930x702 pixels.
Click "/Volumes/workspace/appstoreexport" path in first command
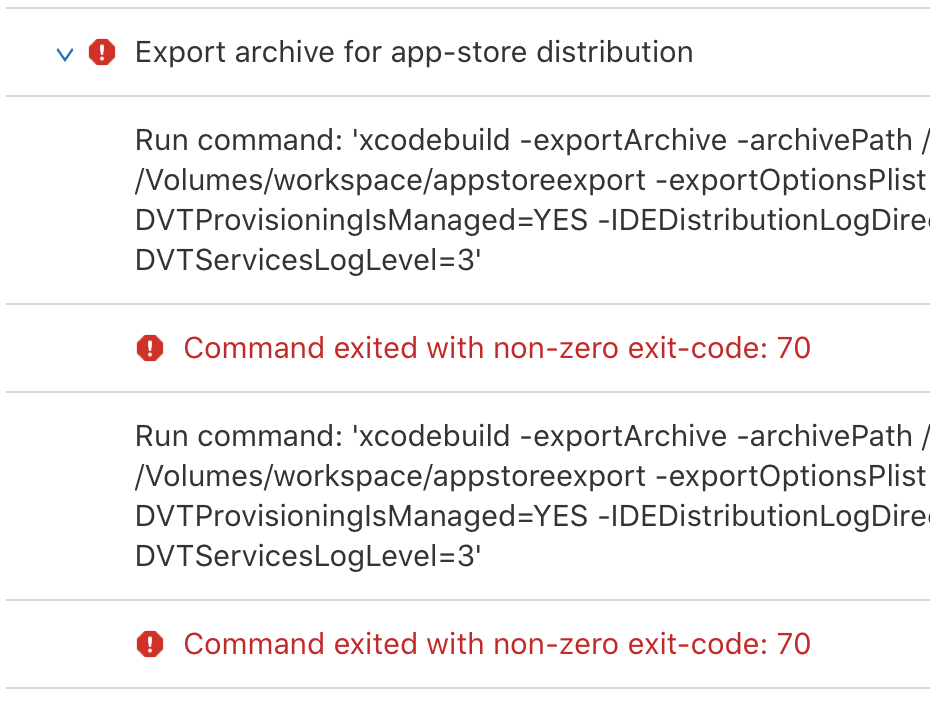pyautogui.click(x=390, y=180)
